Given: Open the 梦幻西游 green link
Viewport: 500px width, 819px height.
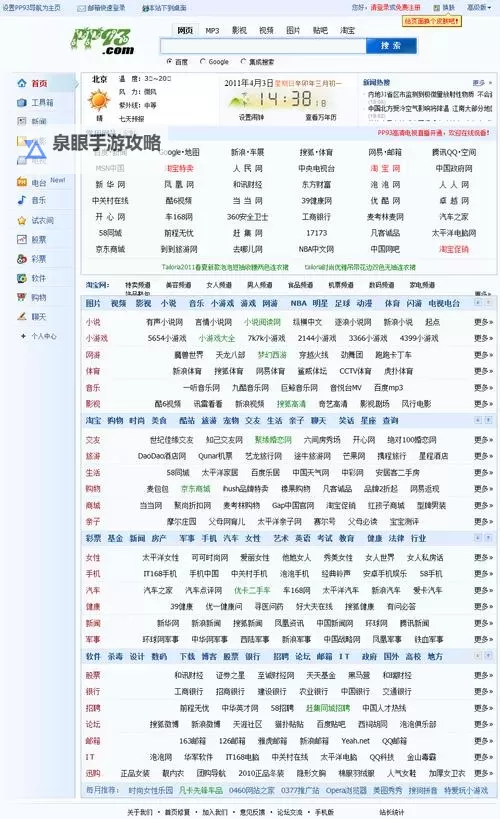Looking at the screenshot, I should coord(272,355).
